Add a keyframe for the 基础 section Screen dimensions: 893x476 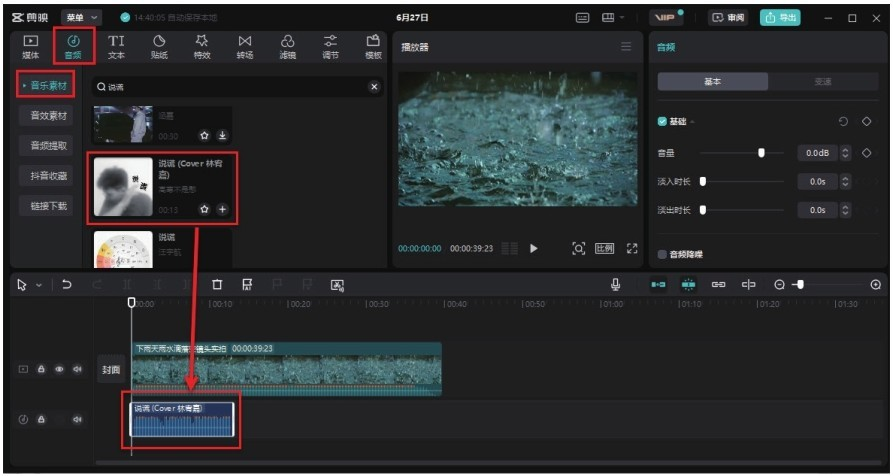coord(866,122)
